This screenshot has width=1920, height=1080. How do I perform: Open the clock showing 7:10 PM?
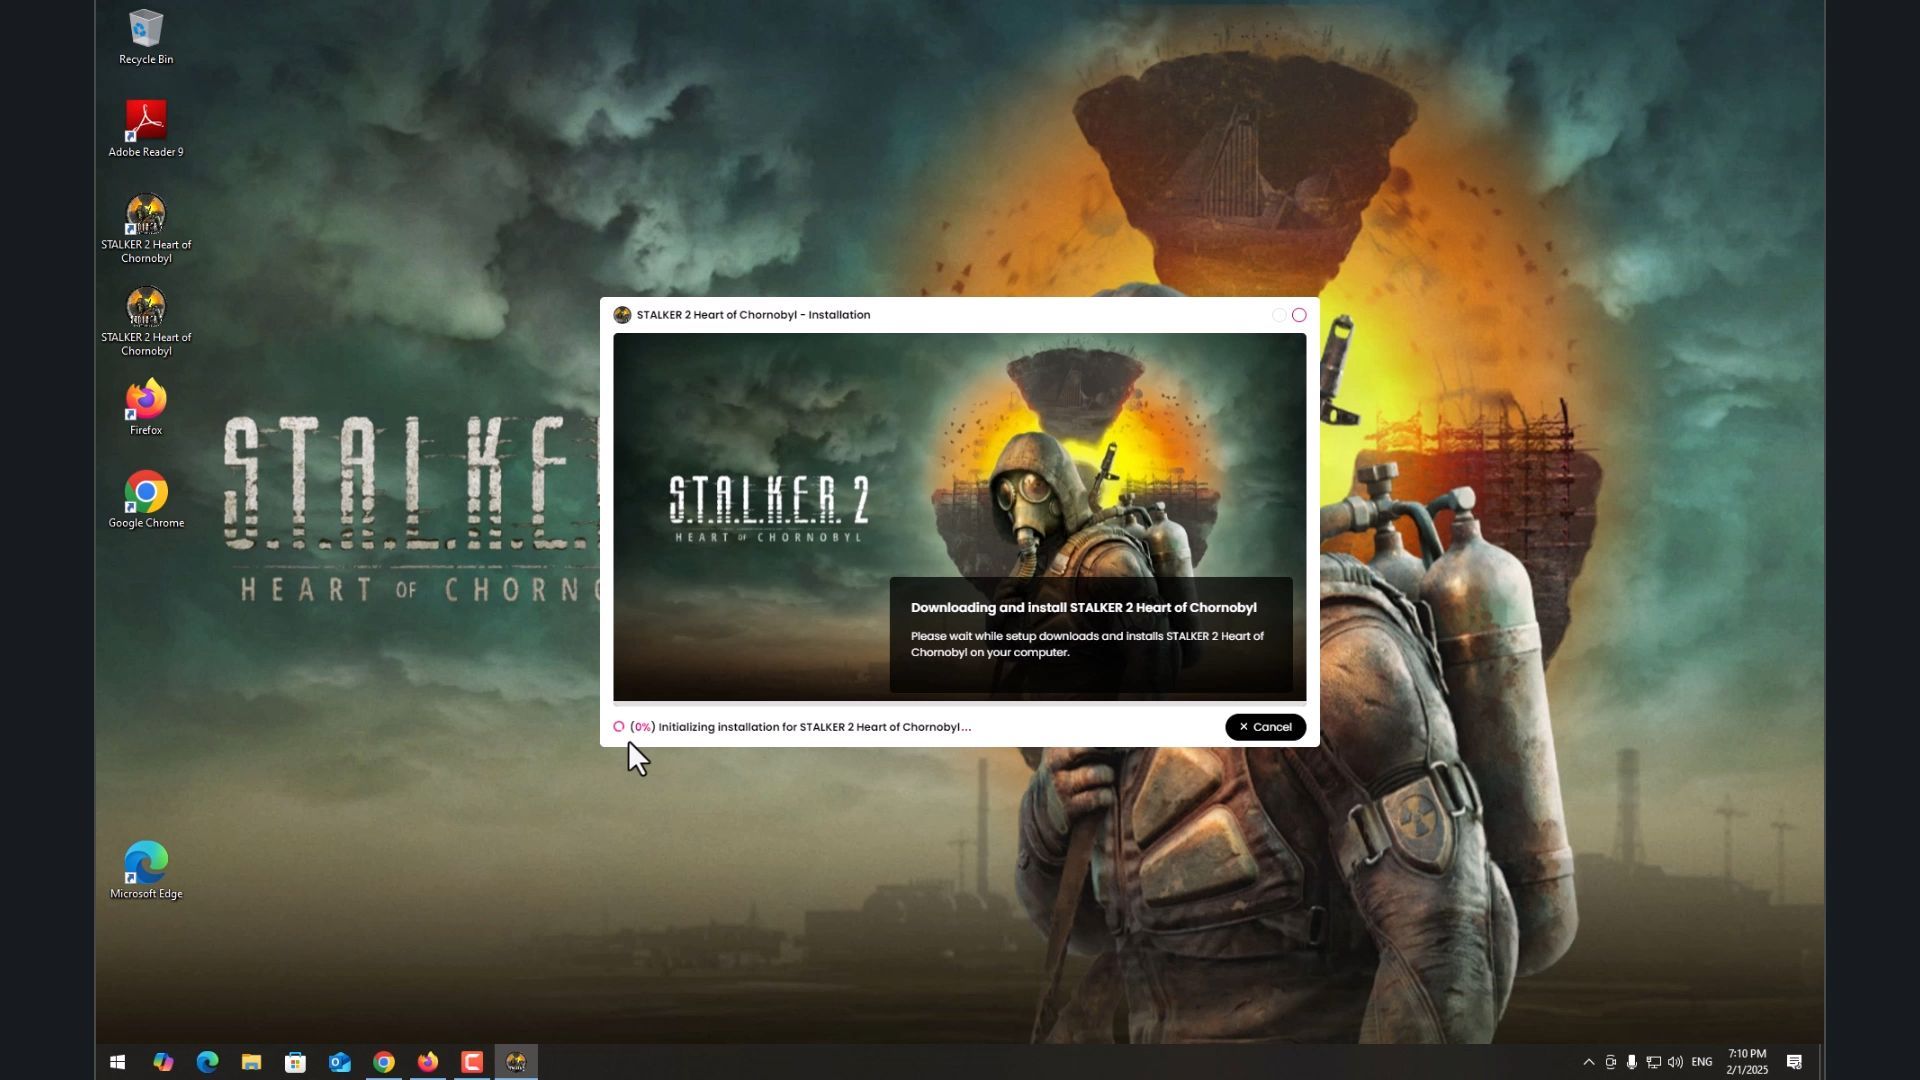(x=1747, y=1062)
